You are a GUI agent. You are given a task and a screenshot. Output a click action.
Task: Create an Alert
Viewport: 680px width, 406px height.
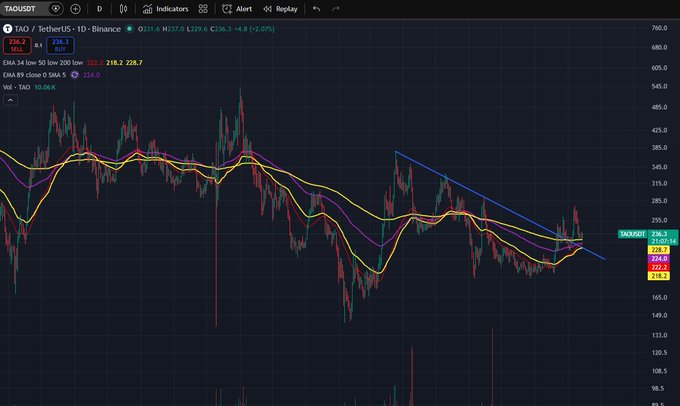(237, 9)
